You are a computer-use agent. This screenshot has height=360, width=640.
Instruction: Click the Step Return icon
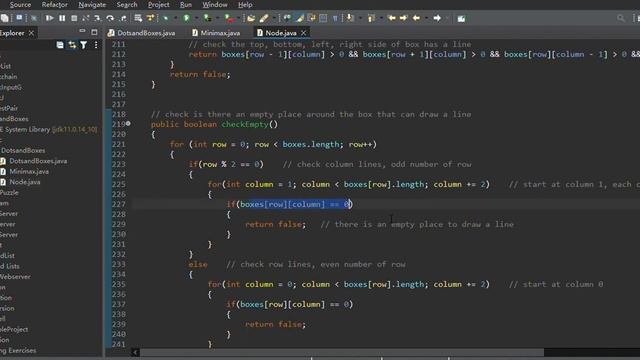[x=122, y=18]
